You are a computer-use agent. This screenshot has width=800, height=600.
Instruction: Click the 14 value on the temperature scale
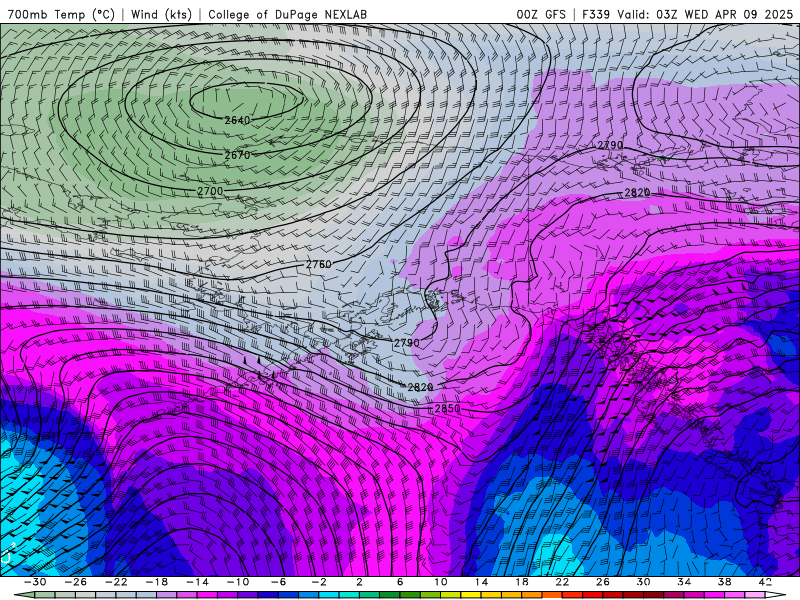click(x=481, y=582)
